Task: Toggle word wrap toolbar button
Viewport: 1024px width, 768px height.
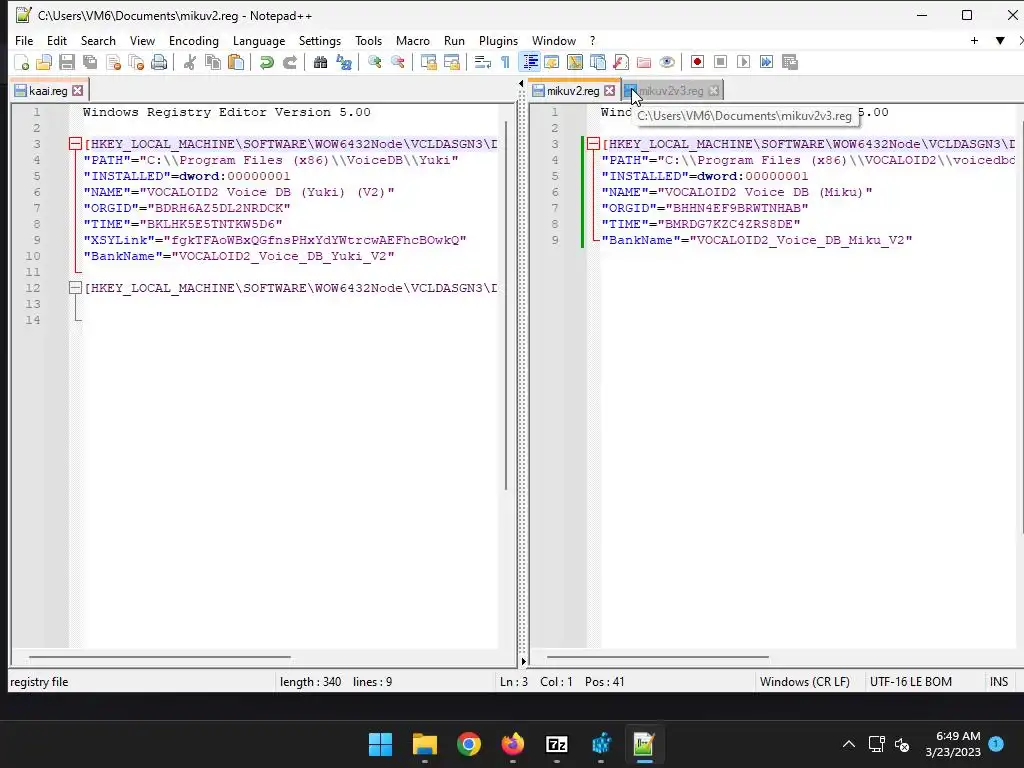Action: (483, 62)
